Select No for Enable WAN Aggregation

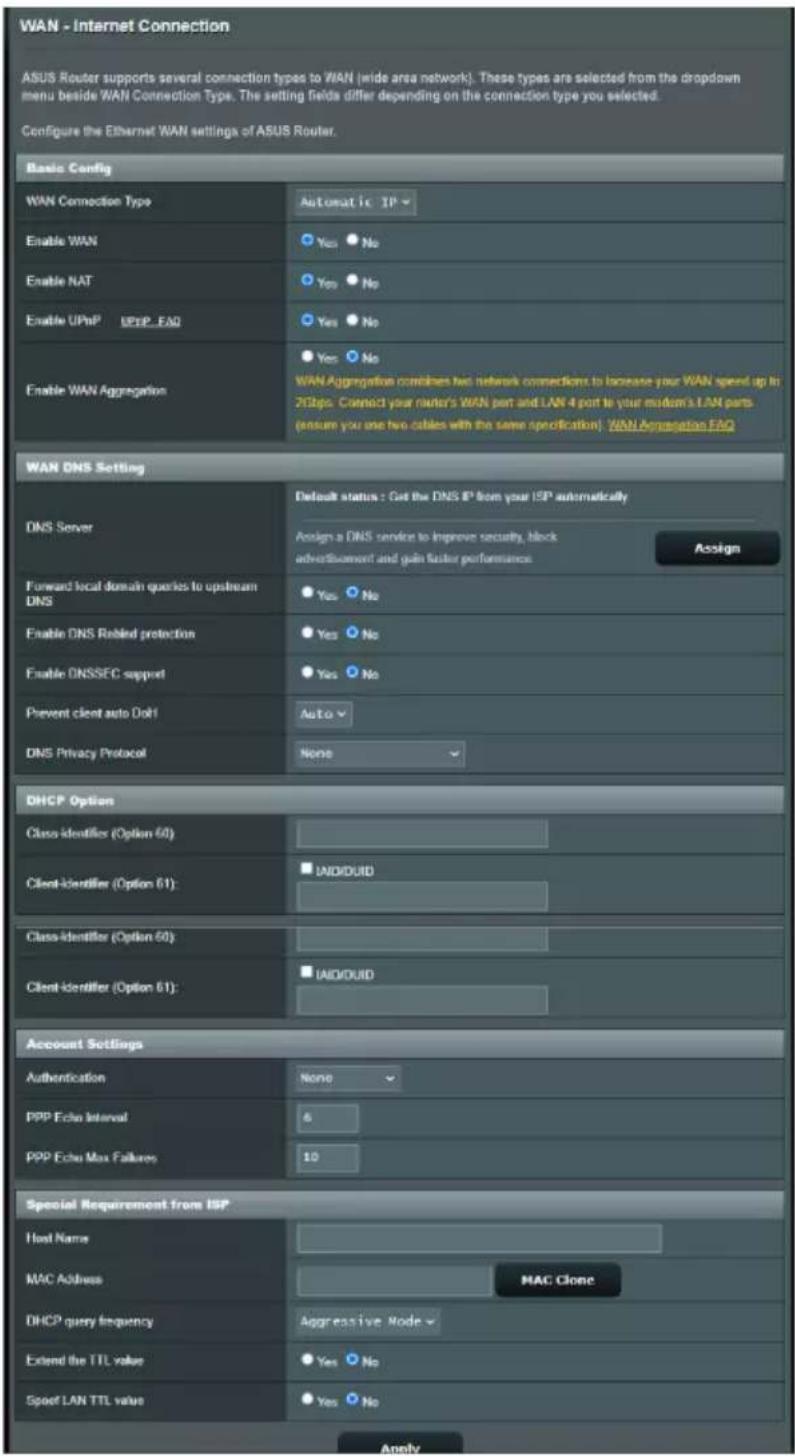pos(353,357)
